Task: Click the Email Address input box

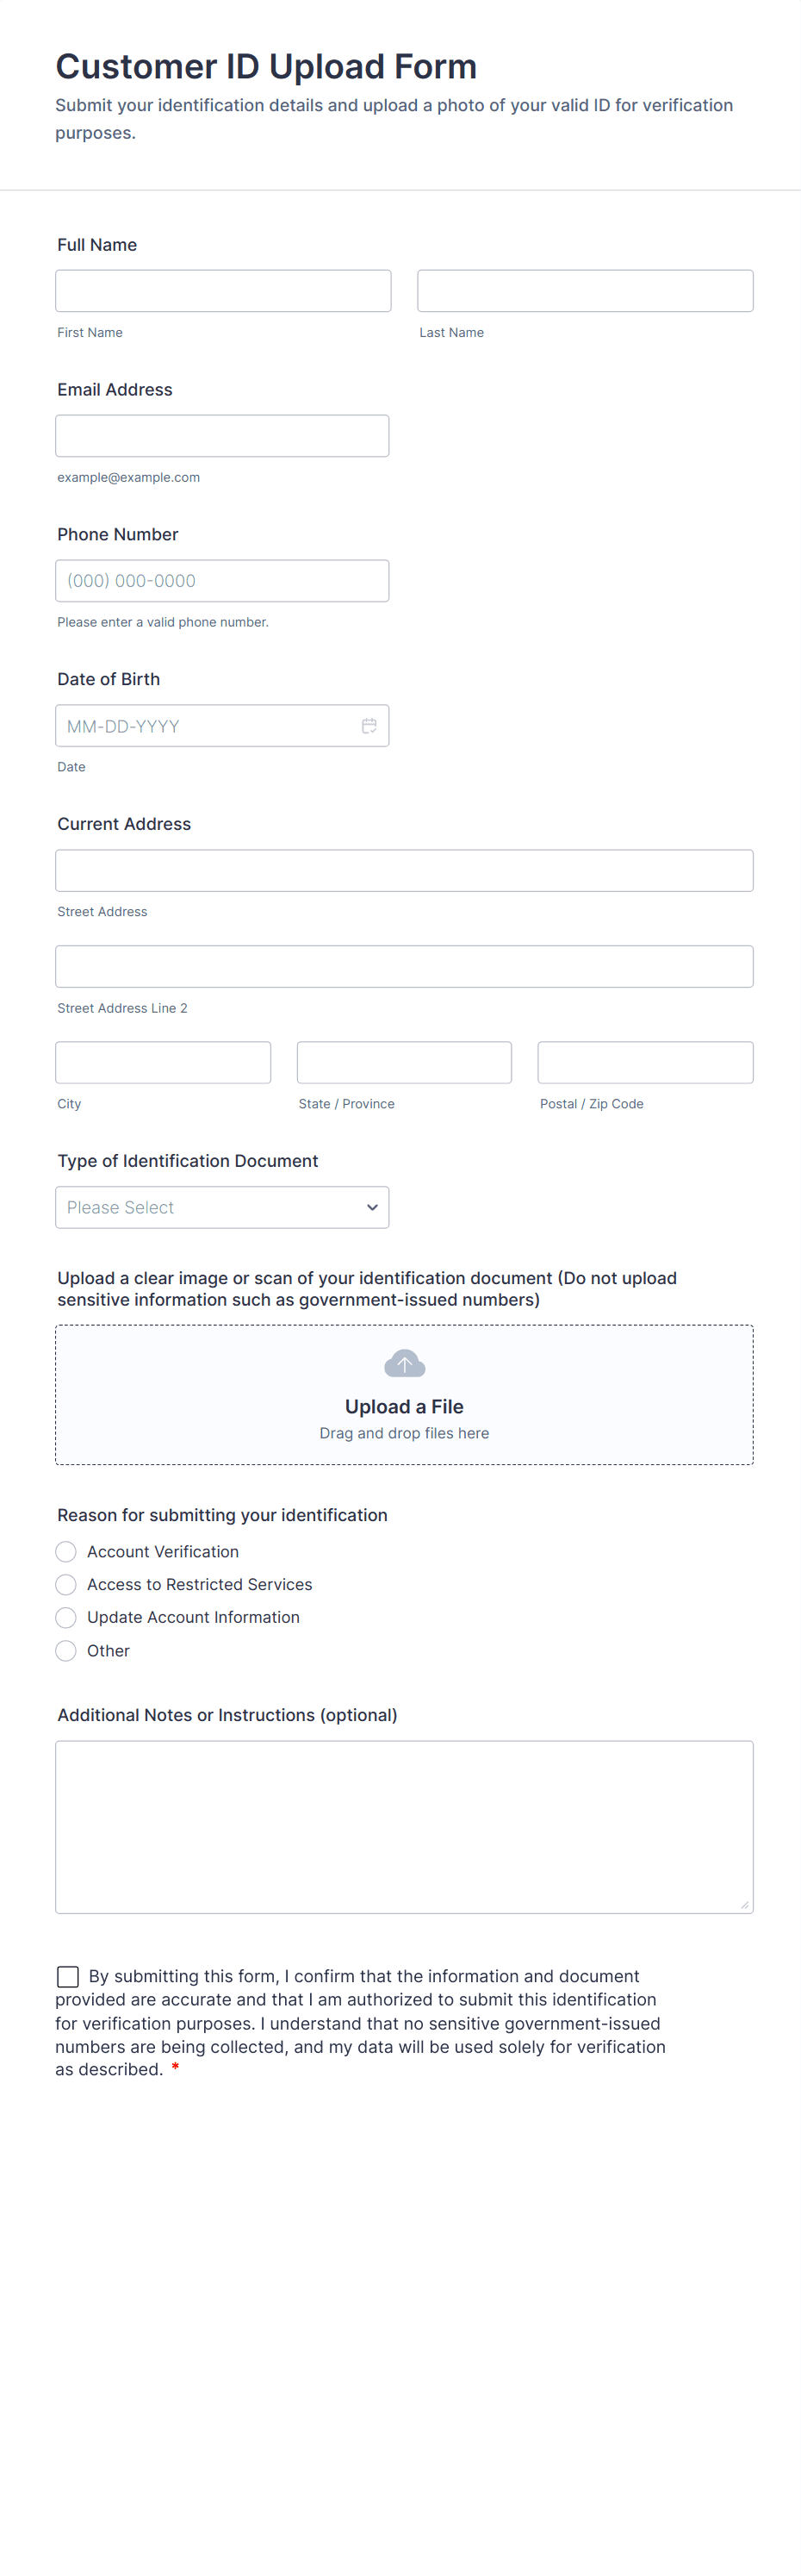Action: (x=222, y=436)
